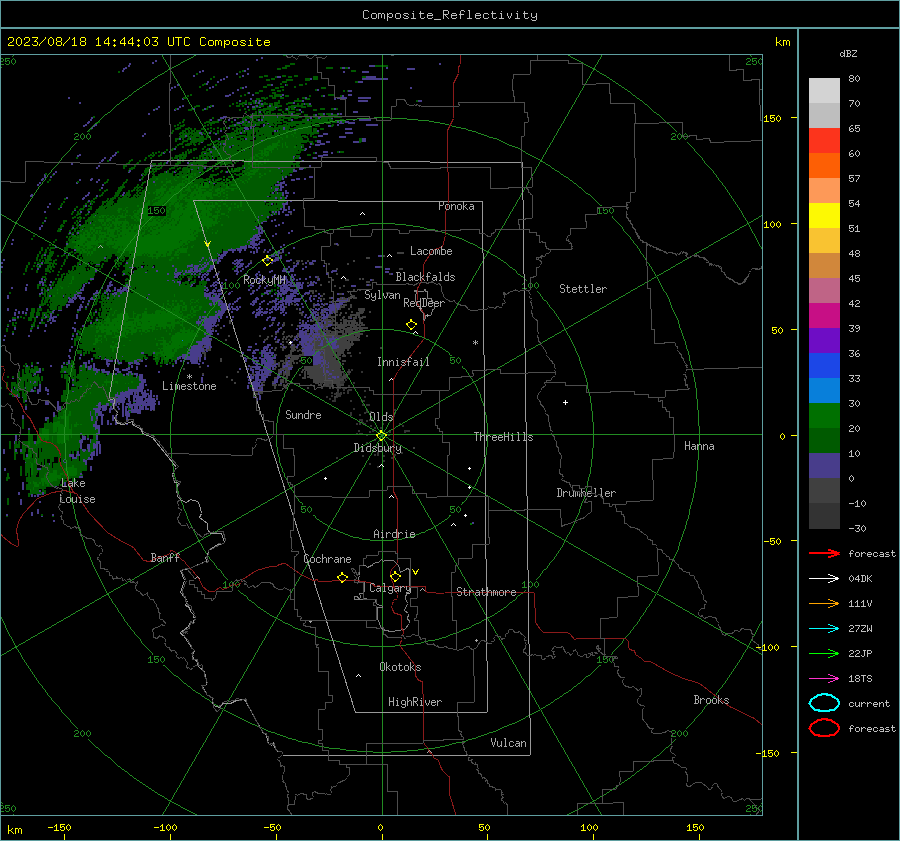Select the magenta swatch in the dBZ scale

824,315
